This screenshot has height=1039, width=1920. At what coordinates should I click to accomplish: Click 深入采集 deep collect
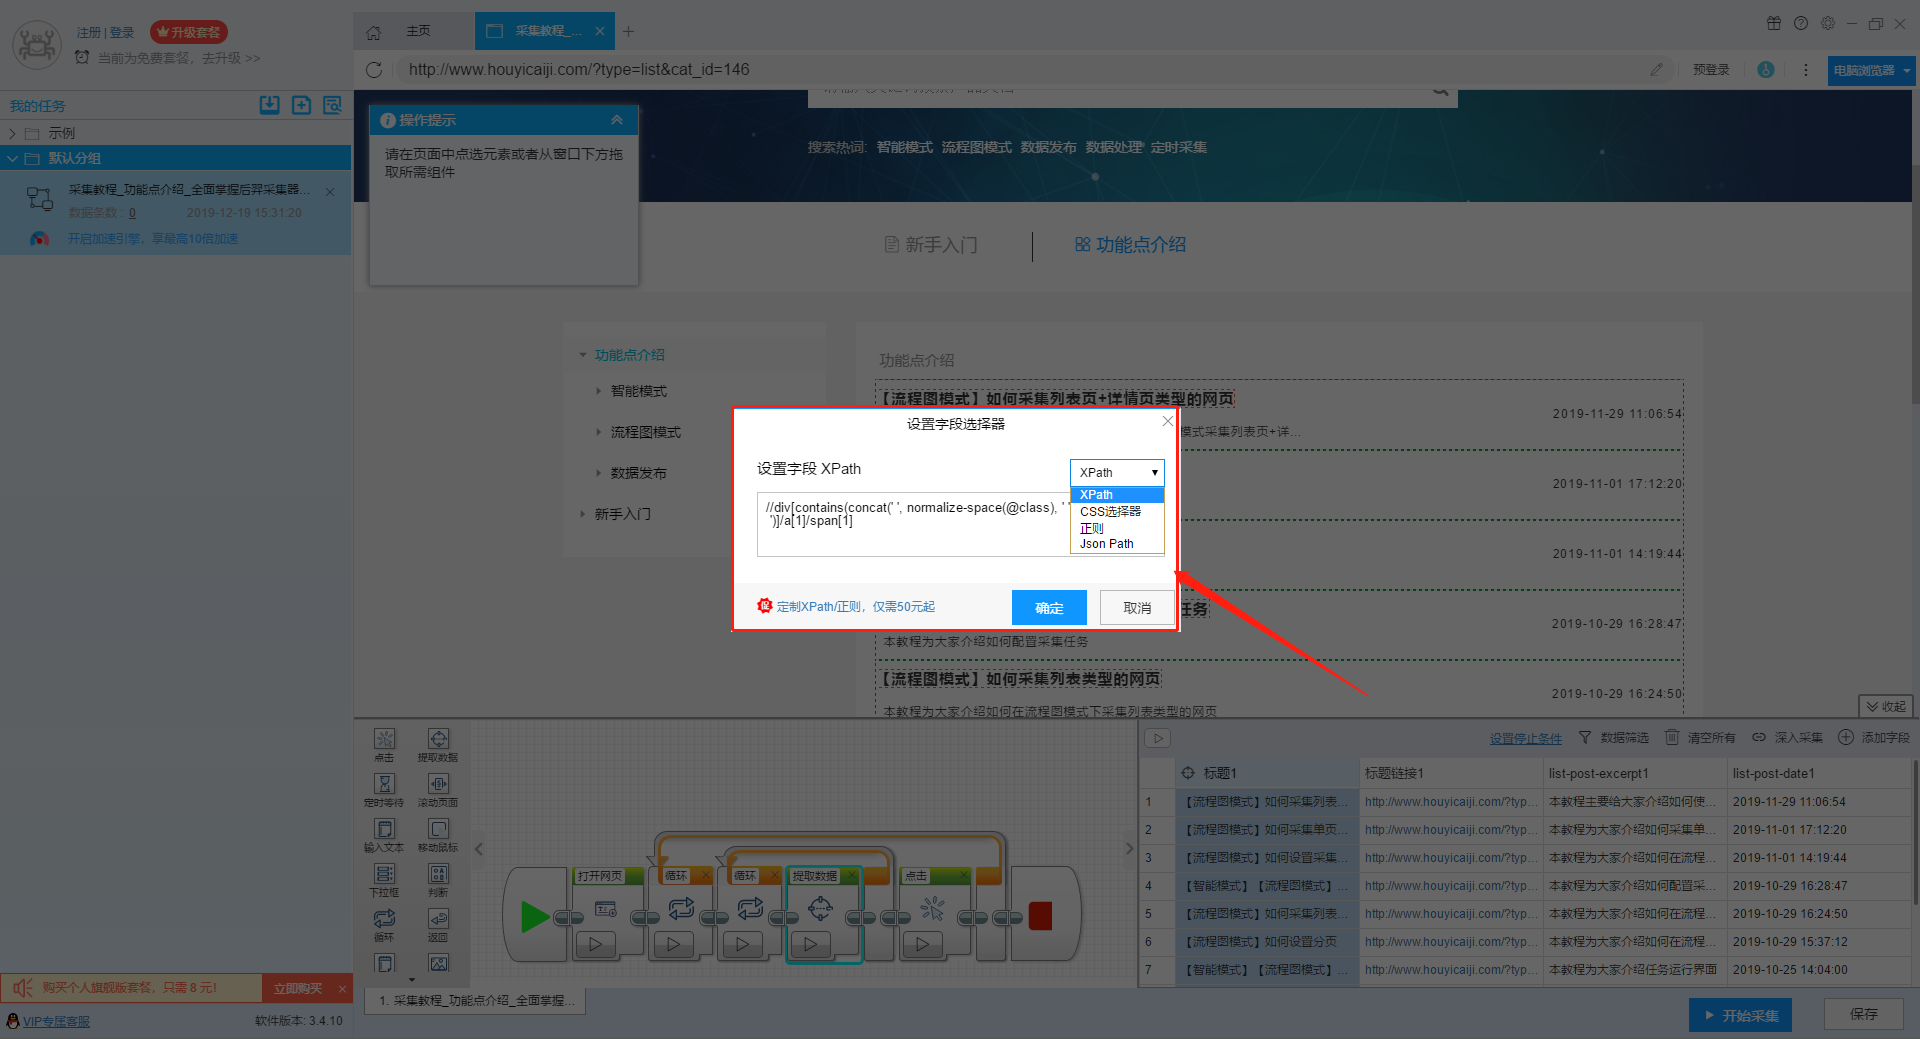pyautogui.click(x=1787, y=738)
